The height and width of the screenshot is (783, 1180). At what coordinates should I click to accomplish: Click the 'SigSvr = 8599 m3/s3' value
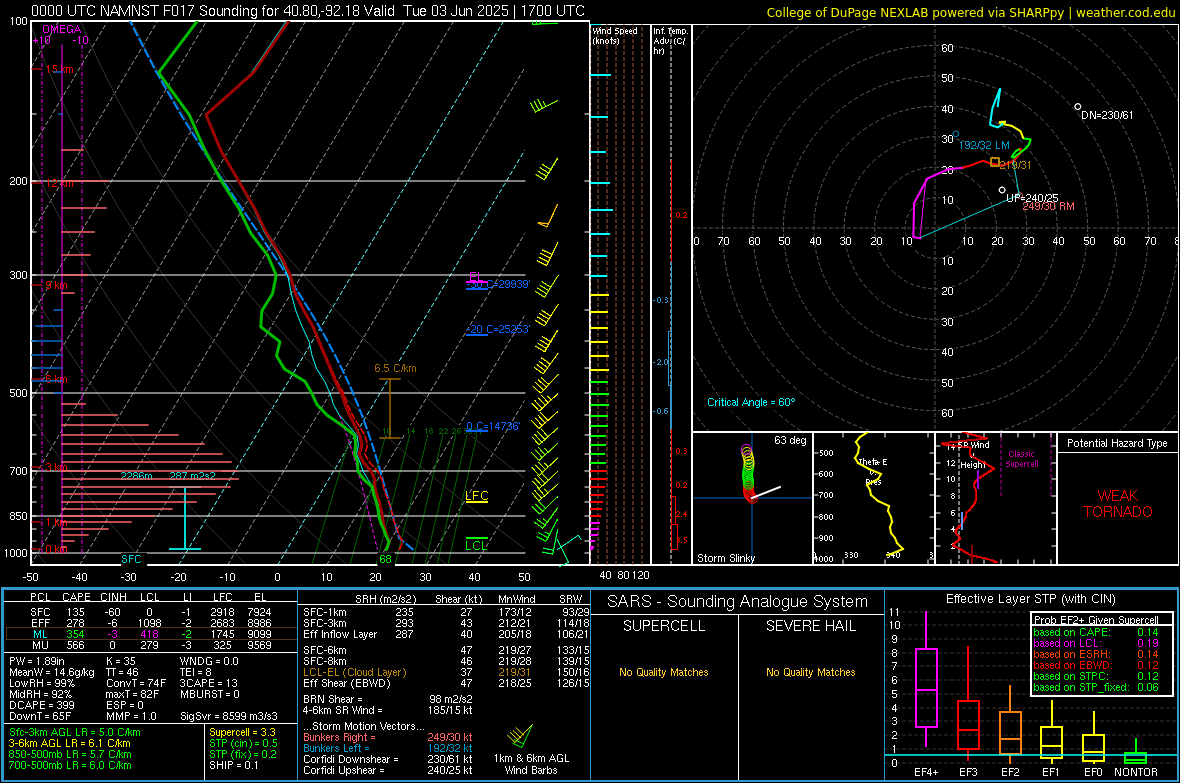click(x=229, y=716)
